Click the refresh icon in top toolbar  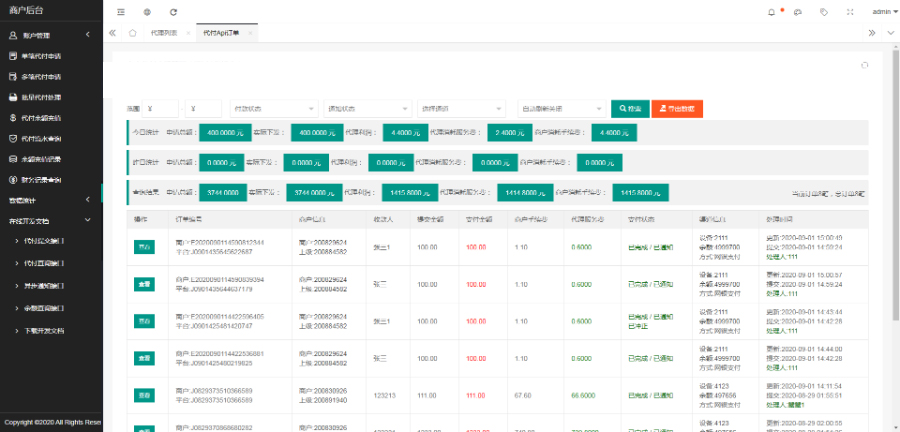173,12
